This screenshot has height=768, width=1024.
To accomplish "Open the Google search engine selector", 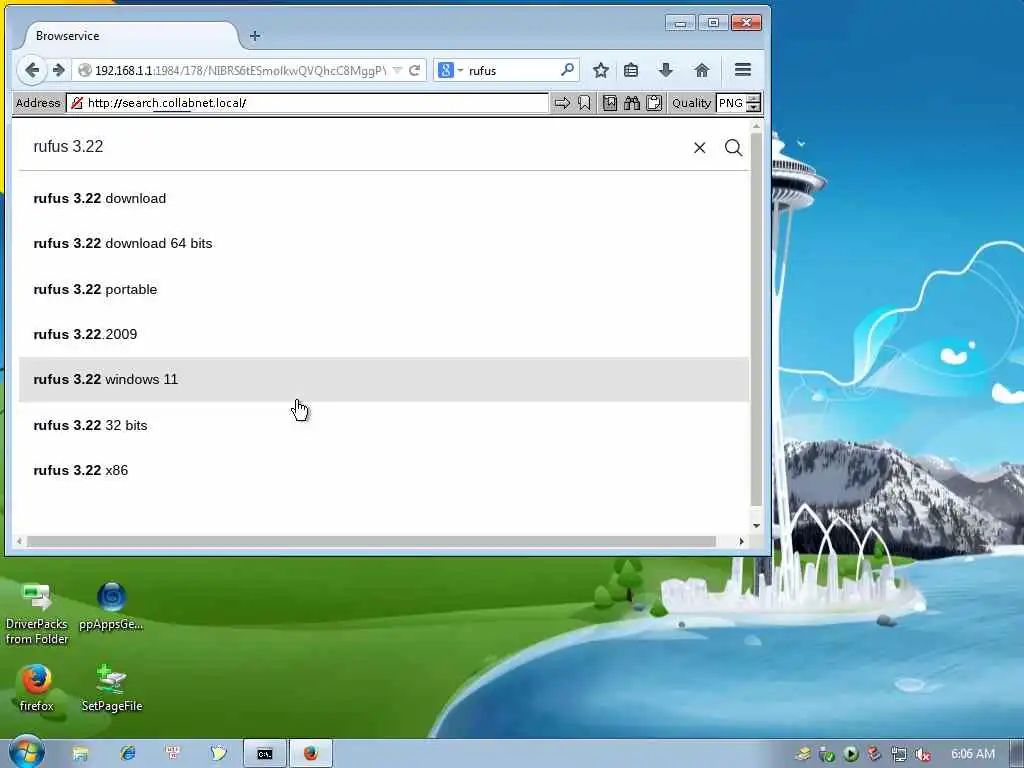I will coord(450,70).
